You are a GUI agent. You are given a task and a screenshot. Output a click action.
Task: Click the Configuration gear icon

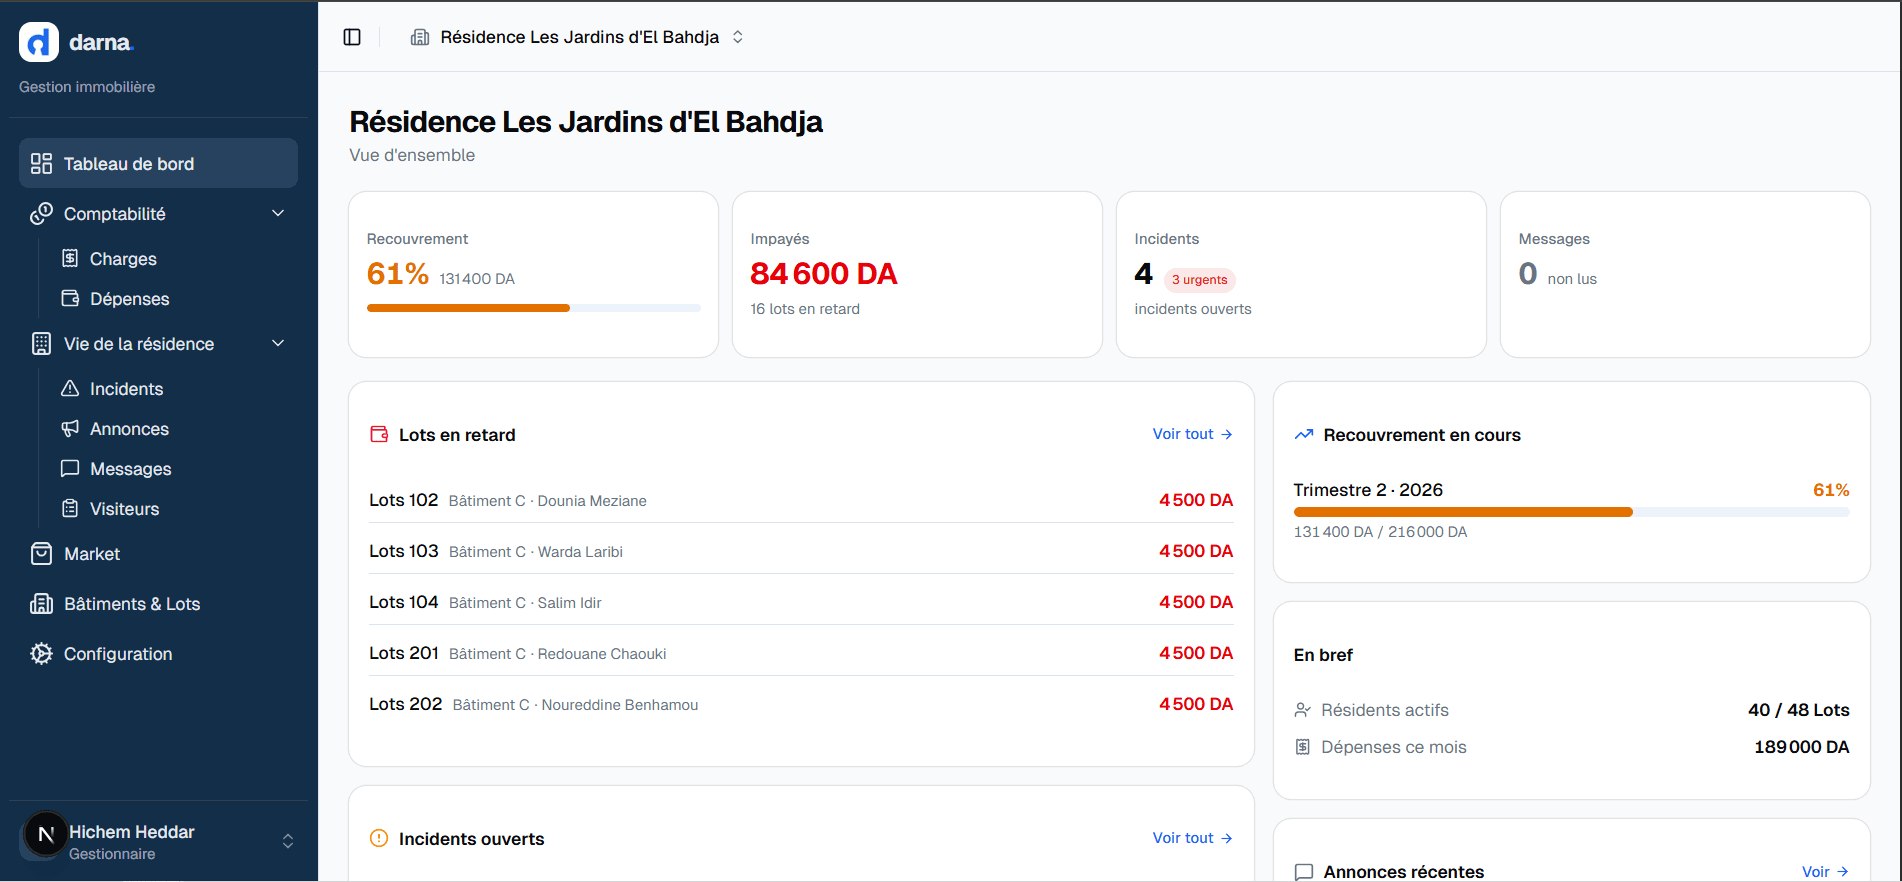click(41, 654)
